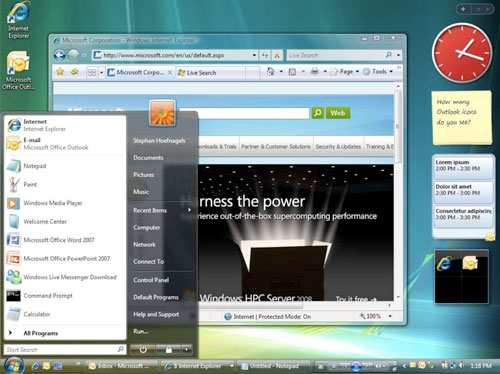Image resolution: width=500 pixels, height=374 pixels.
Task: Click the IE Back navigation button
Action: (x=60, y=55)
